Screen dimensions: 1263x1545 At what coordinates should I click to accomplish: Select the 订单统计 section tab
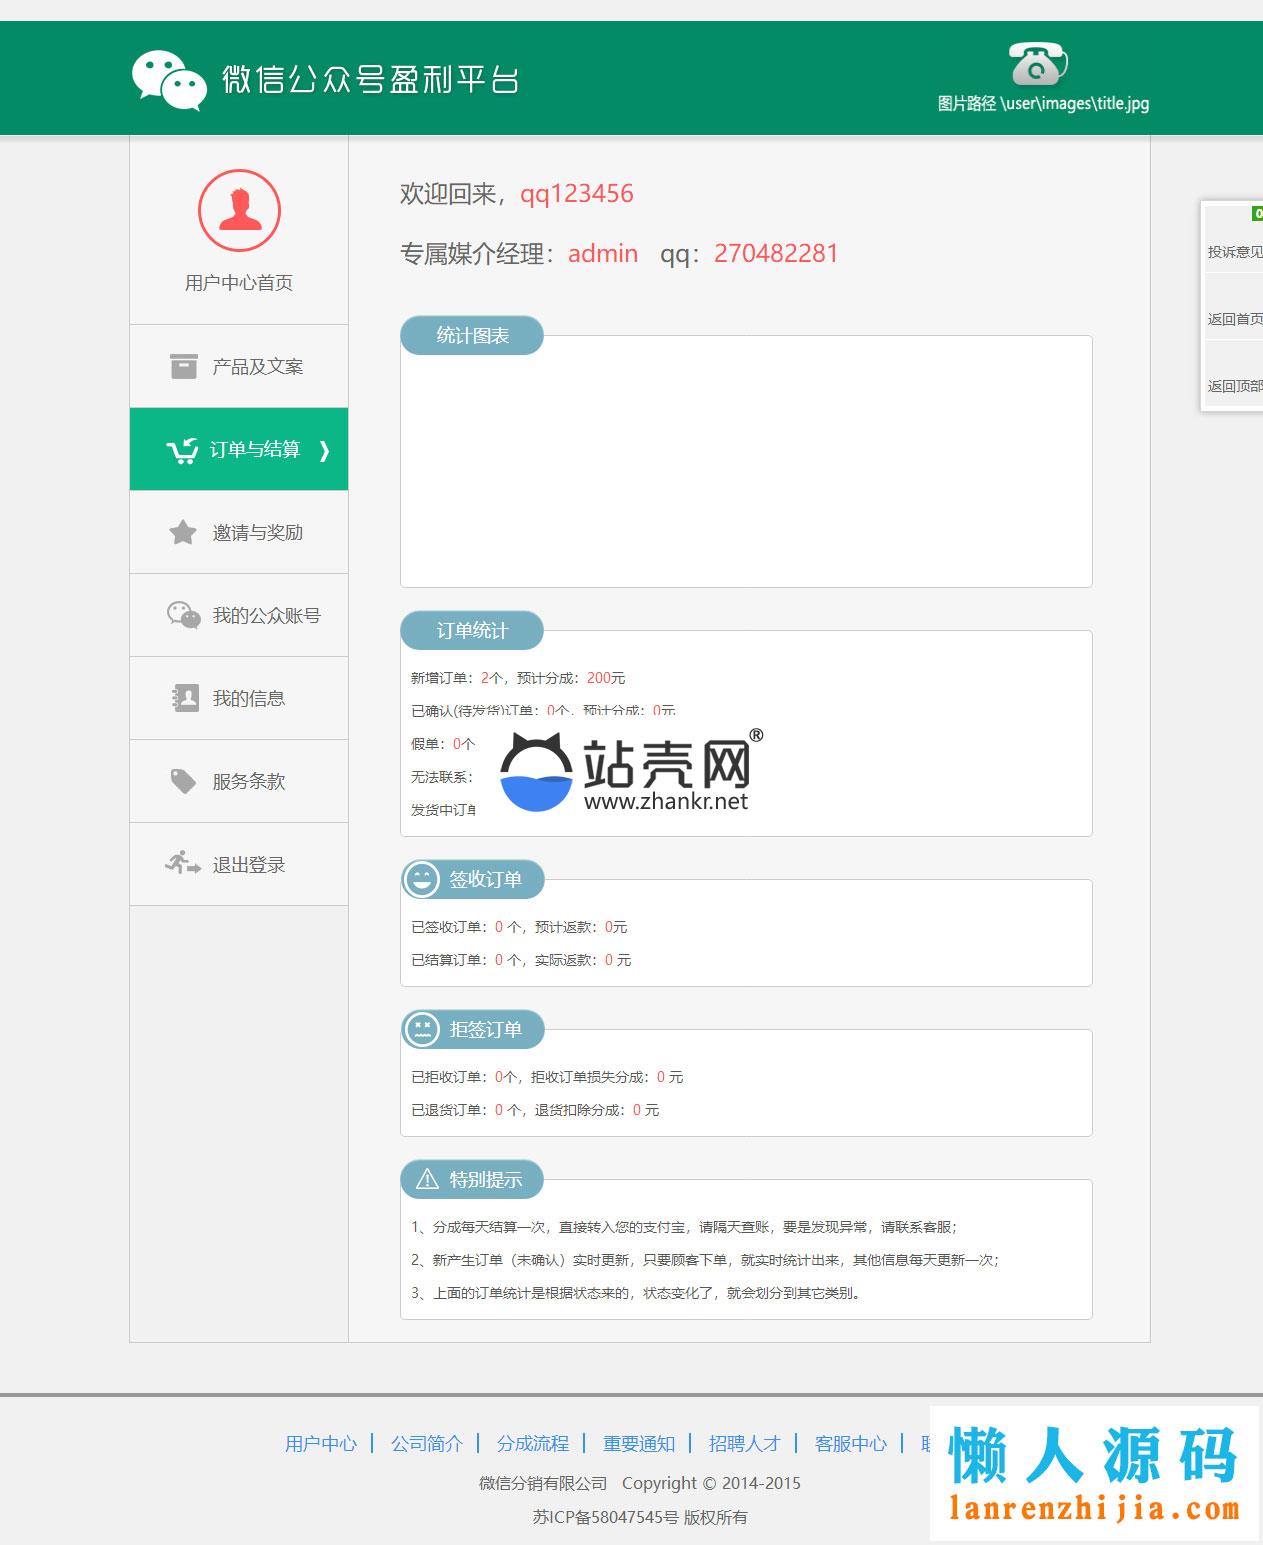(x=472, y=631)
